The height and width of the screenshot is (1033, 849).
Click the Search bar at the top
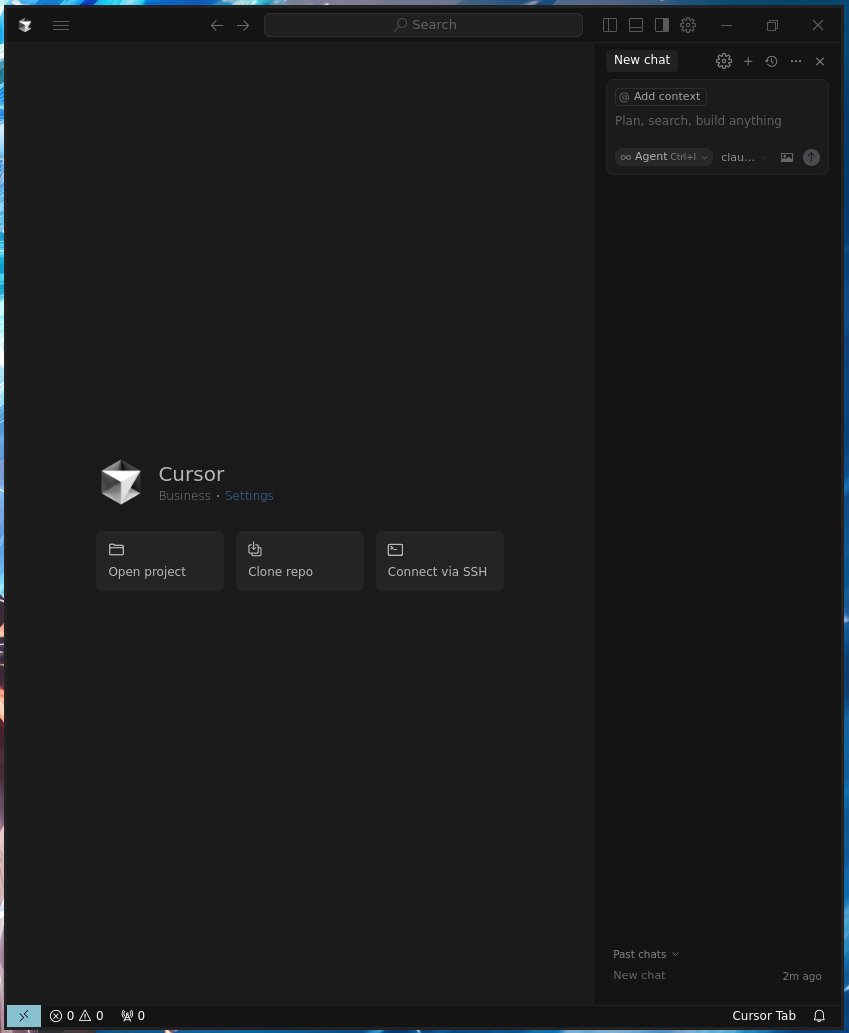tap(422, 24)
